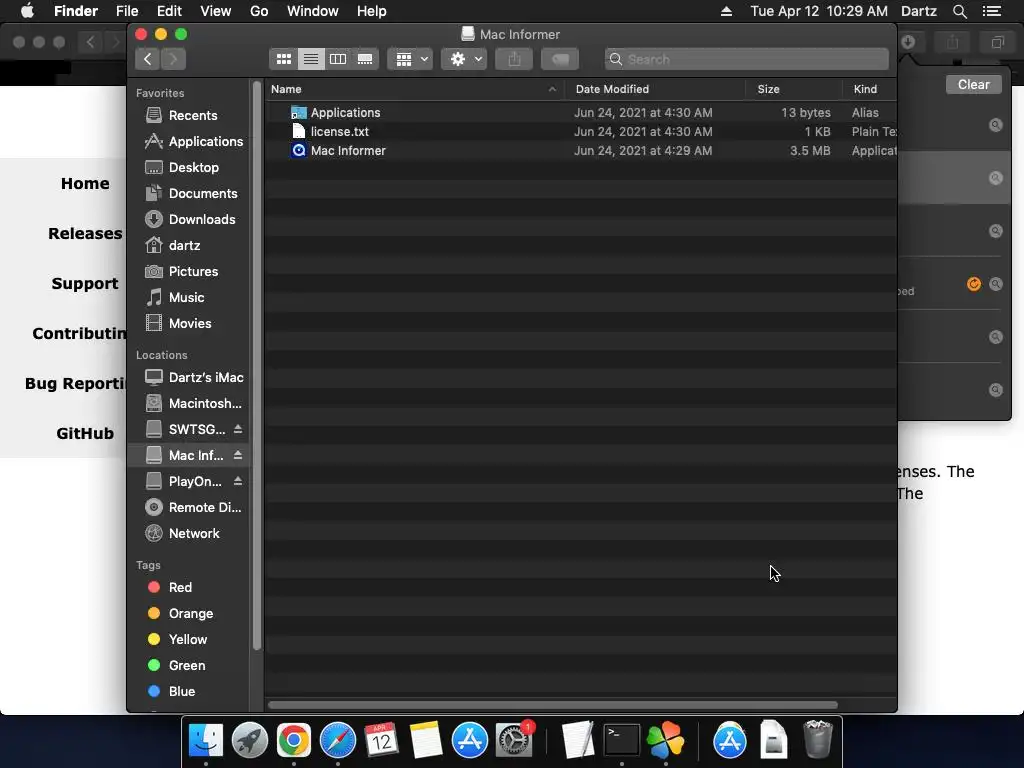Open the Go menu

click(x=259, y=11)
